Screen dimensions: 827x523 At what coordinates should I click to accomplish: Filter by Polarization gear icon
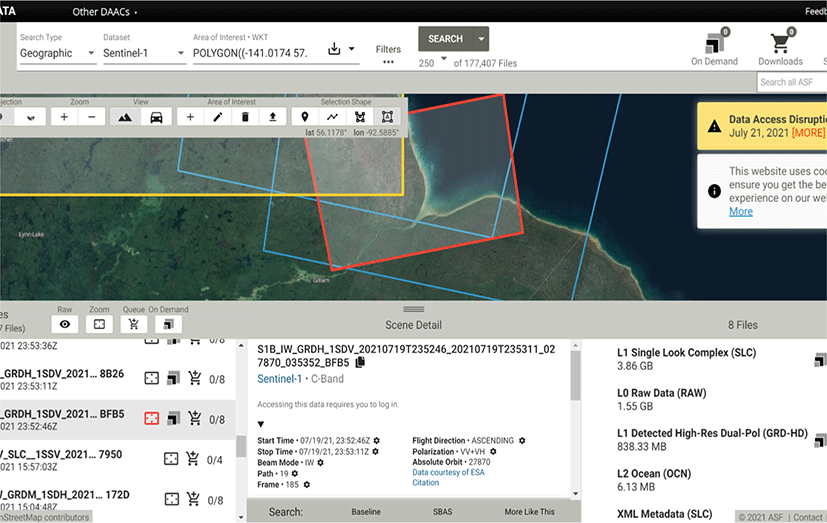493,451
